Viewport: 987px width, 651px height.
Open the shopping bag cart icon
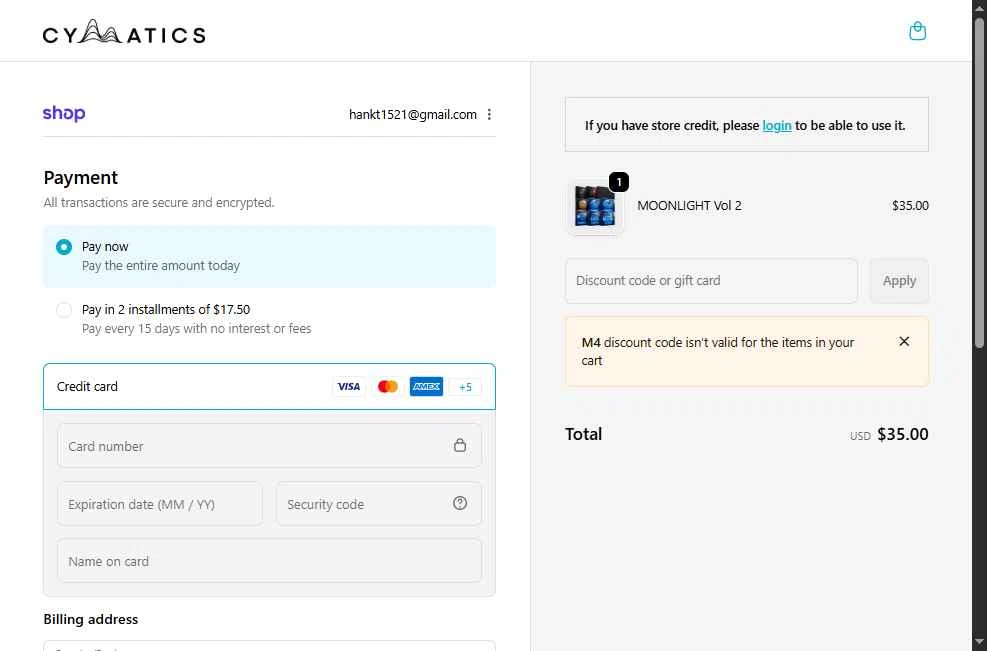917,31
